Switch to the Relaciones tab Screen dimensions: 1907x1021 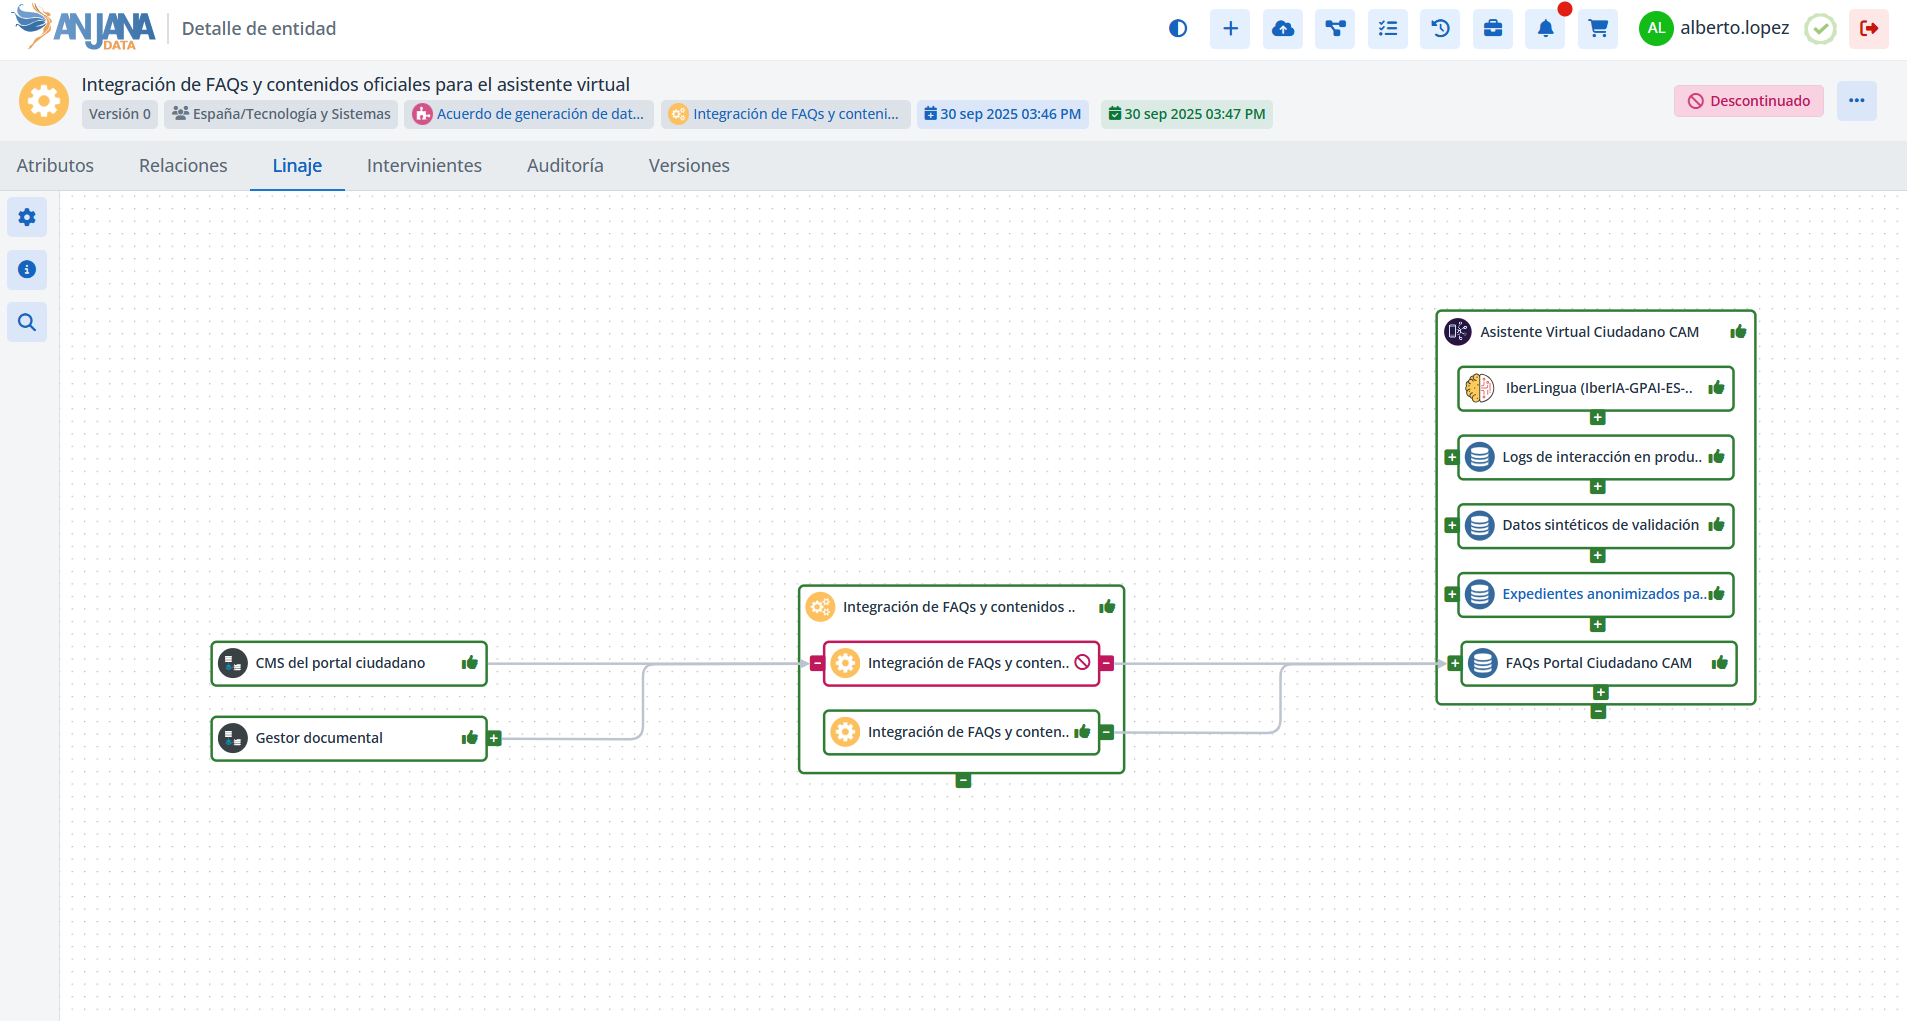coord(183,166)
